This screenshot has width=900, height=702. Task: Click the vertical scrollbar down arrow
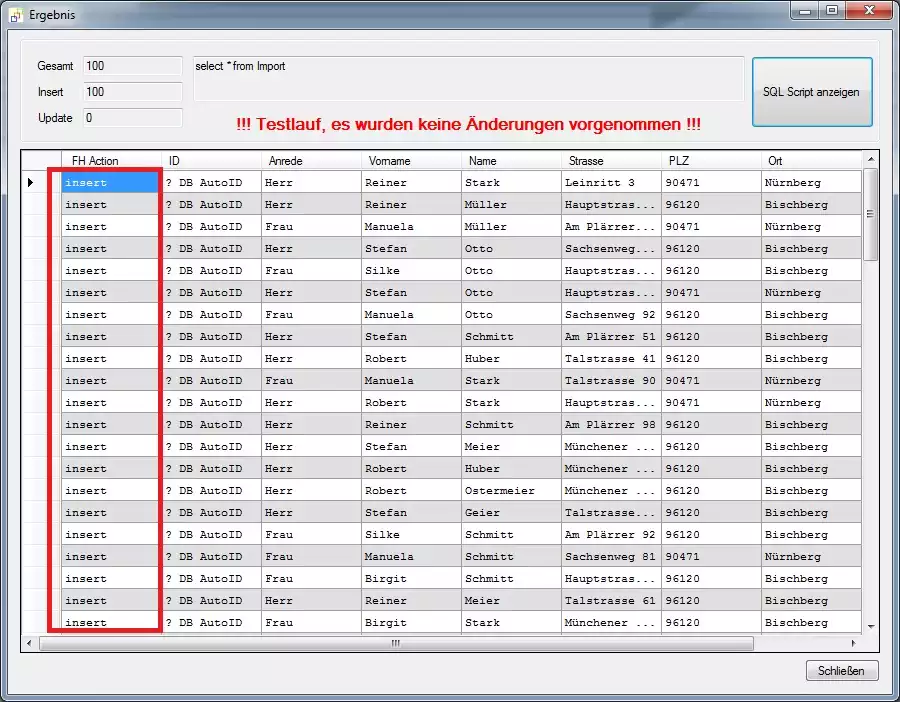point(870,626)
